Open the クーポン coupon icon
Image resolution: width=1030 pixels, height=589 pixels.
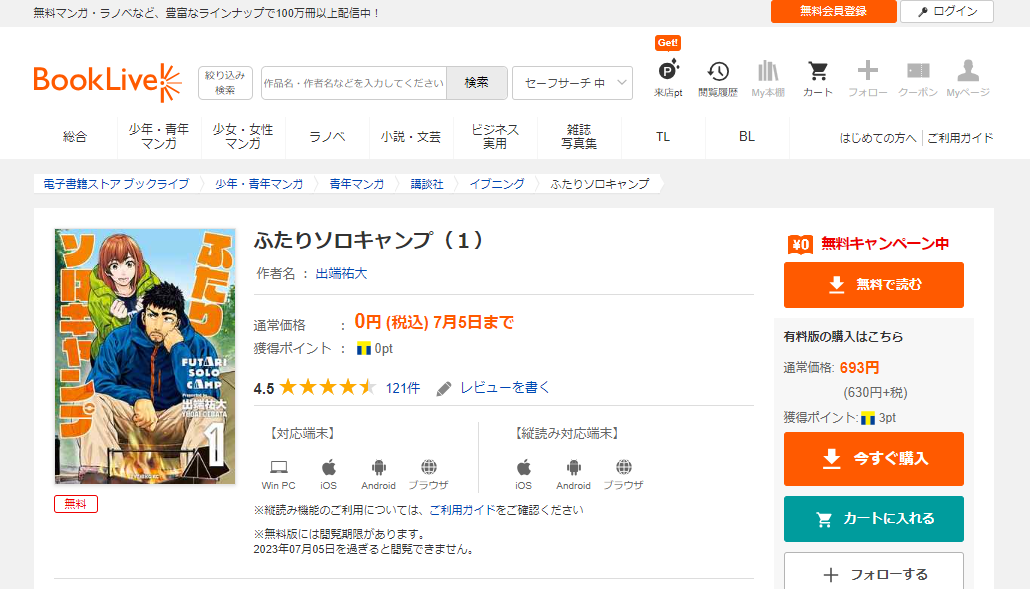coord(917,72)
